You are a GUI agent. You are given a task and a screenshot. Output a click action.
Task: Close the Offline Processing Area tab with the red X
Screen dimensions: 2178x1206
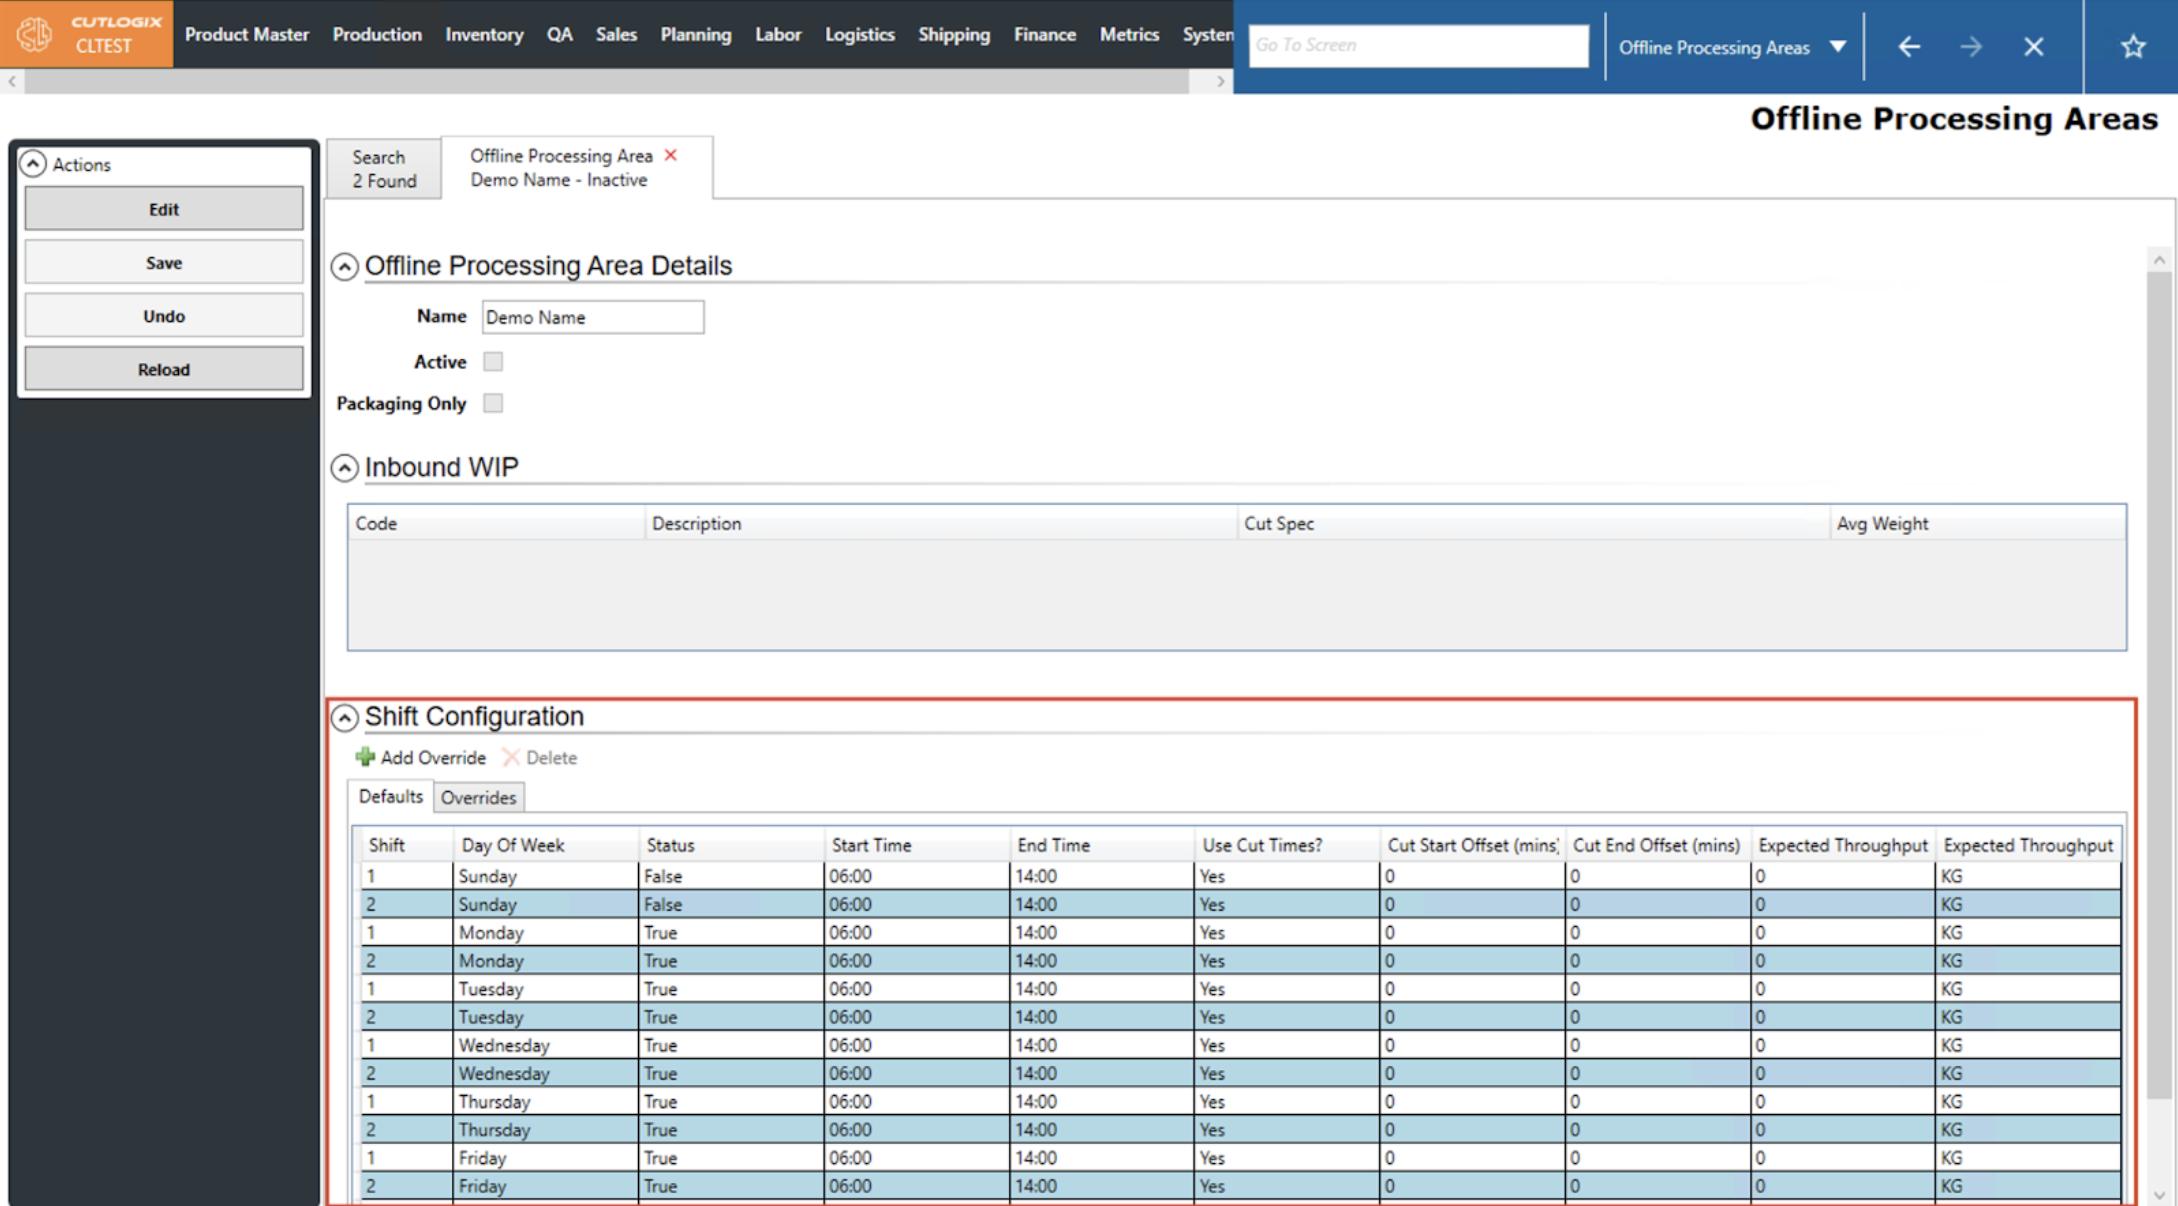pyautogui.click(x=671, y=155)
